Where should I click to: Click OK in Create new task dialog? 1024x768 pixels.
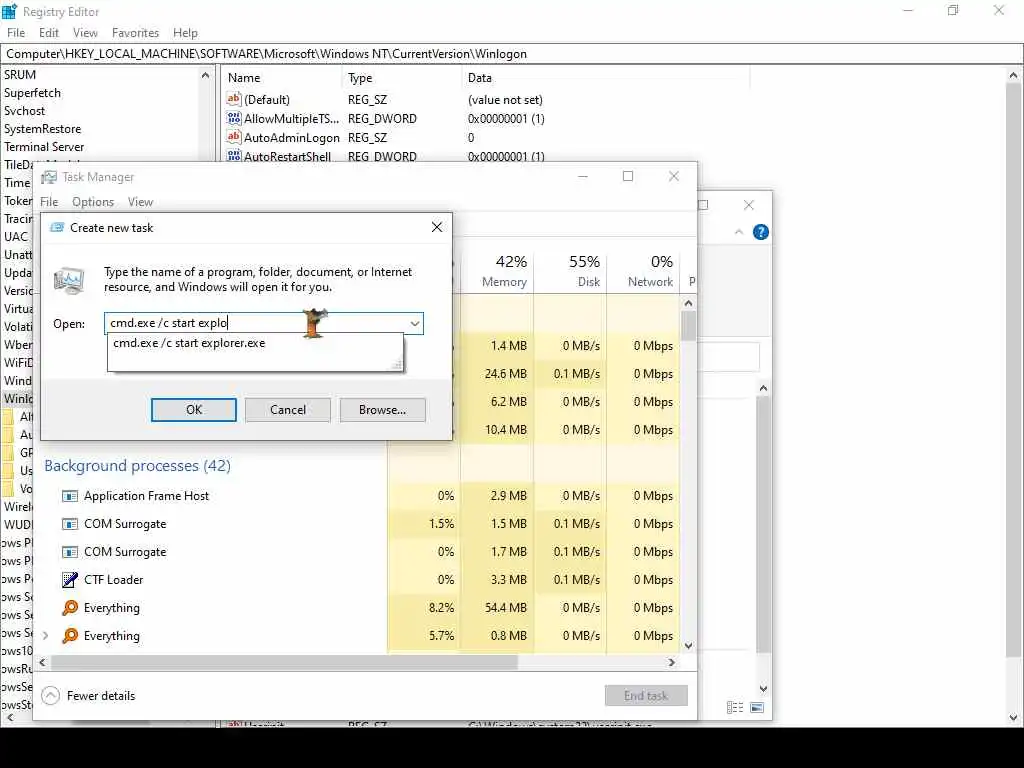click(x=194, y=409)
